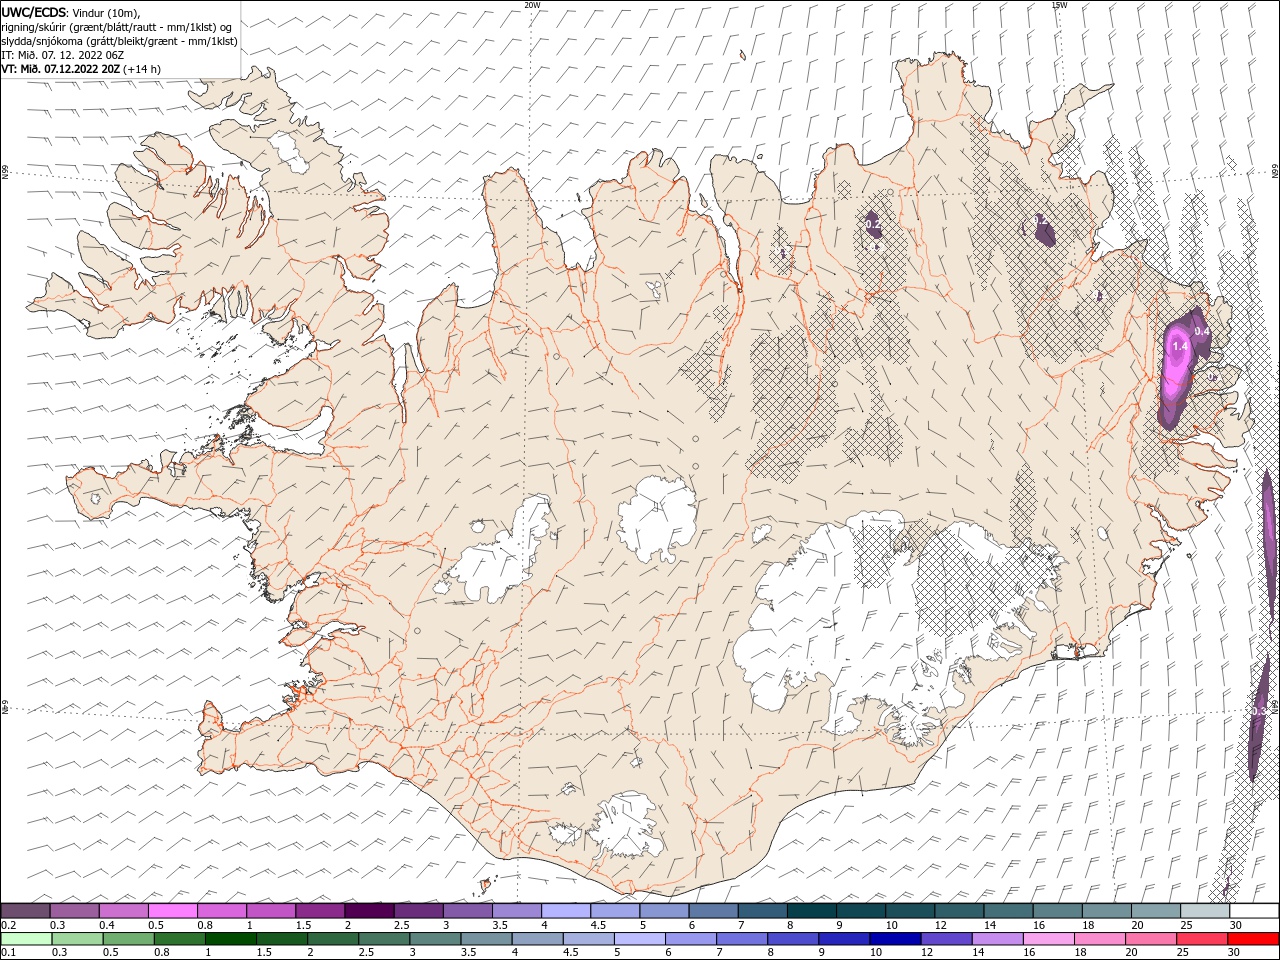Select the "IT: Mið. 07. 12. 2022 06Z" line
This screenshot has height=960, width=1280.
coord(62,55)
